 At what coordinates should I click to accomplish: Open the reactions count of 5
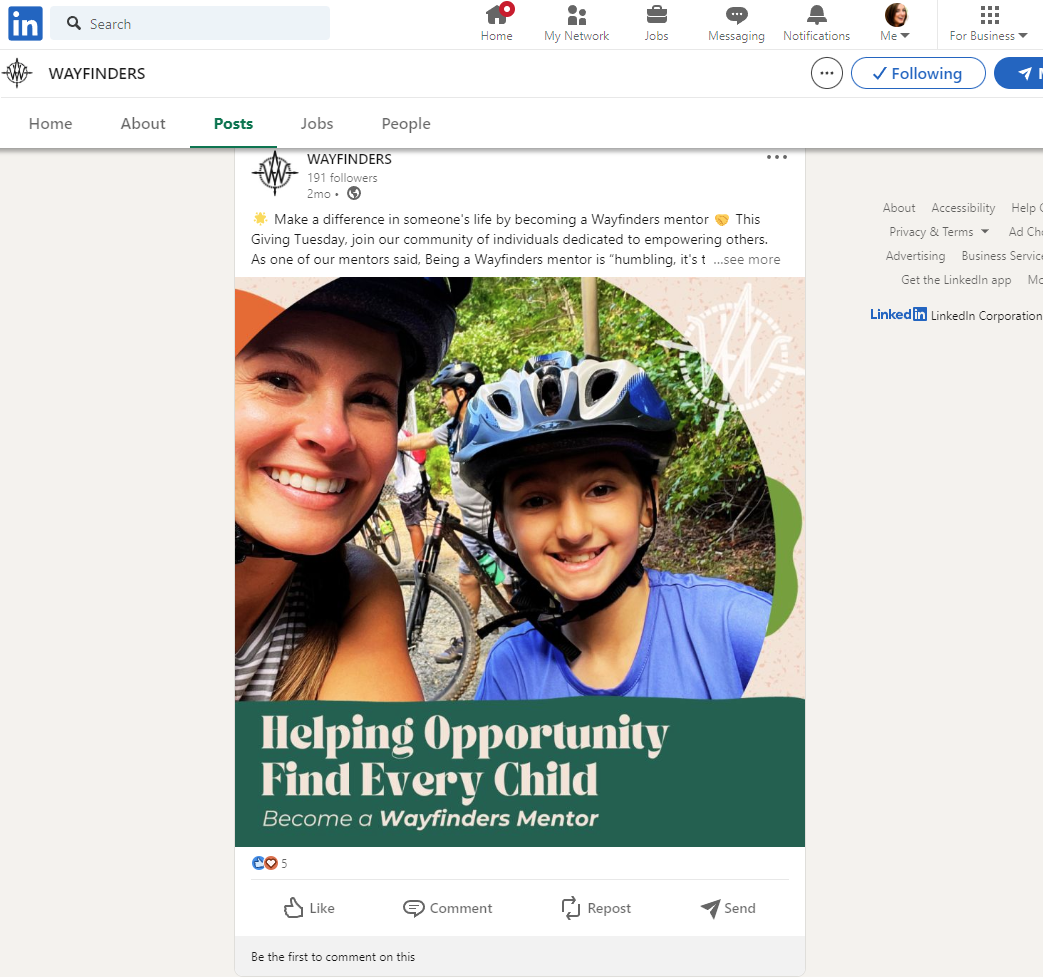(284, 863)
